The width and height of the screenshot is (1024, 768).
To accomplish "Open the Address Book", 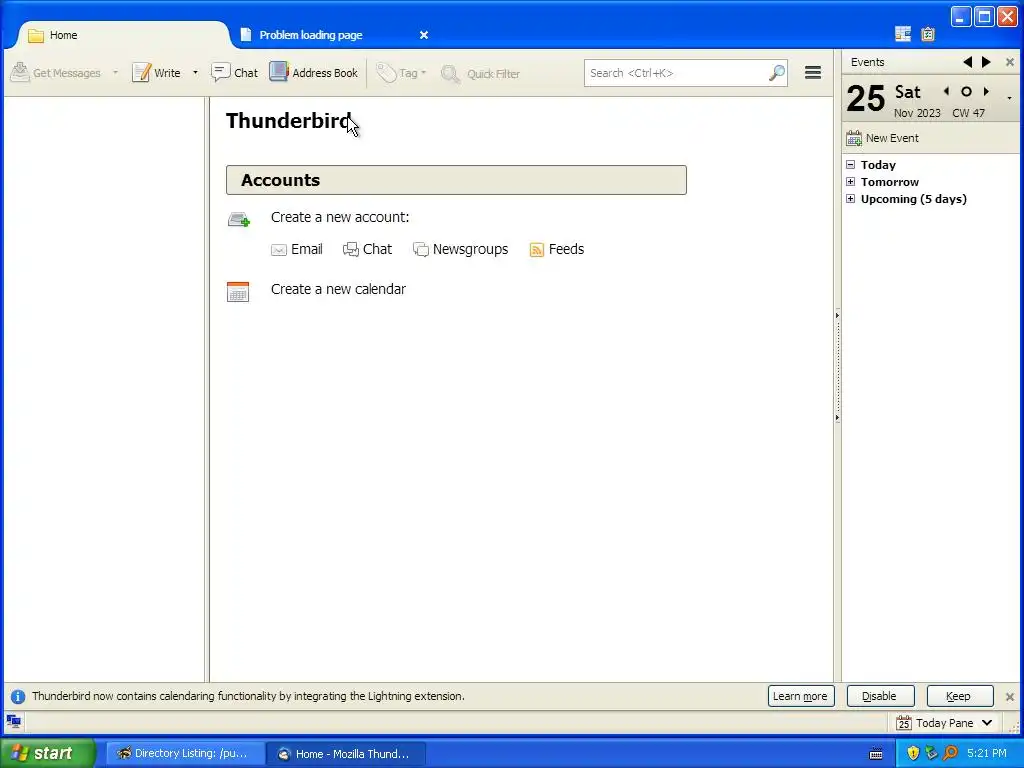I will [314, 73].
